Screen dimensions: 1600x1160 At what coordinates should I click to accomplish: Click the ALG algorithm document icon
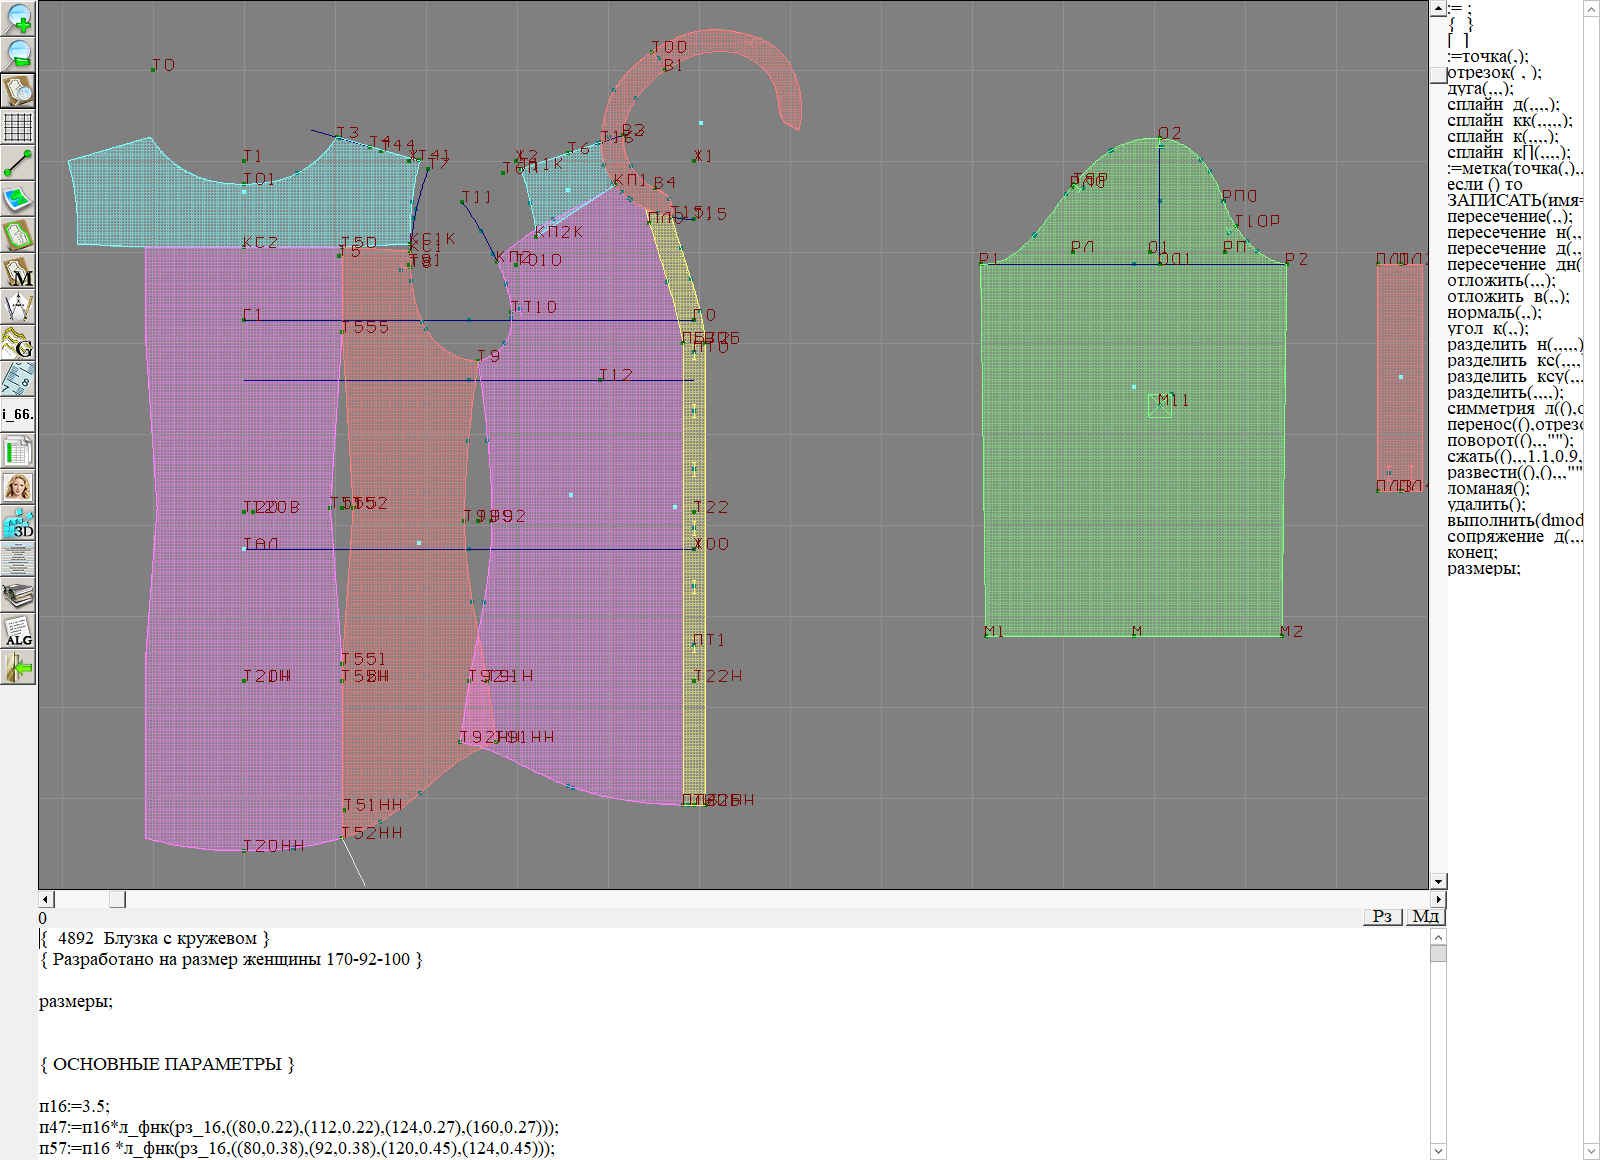[x=18, y=631]
